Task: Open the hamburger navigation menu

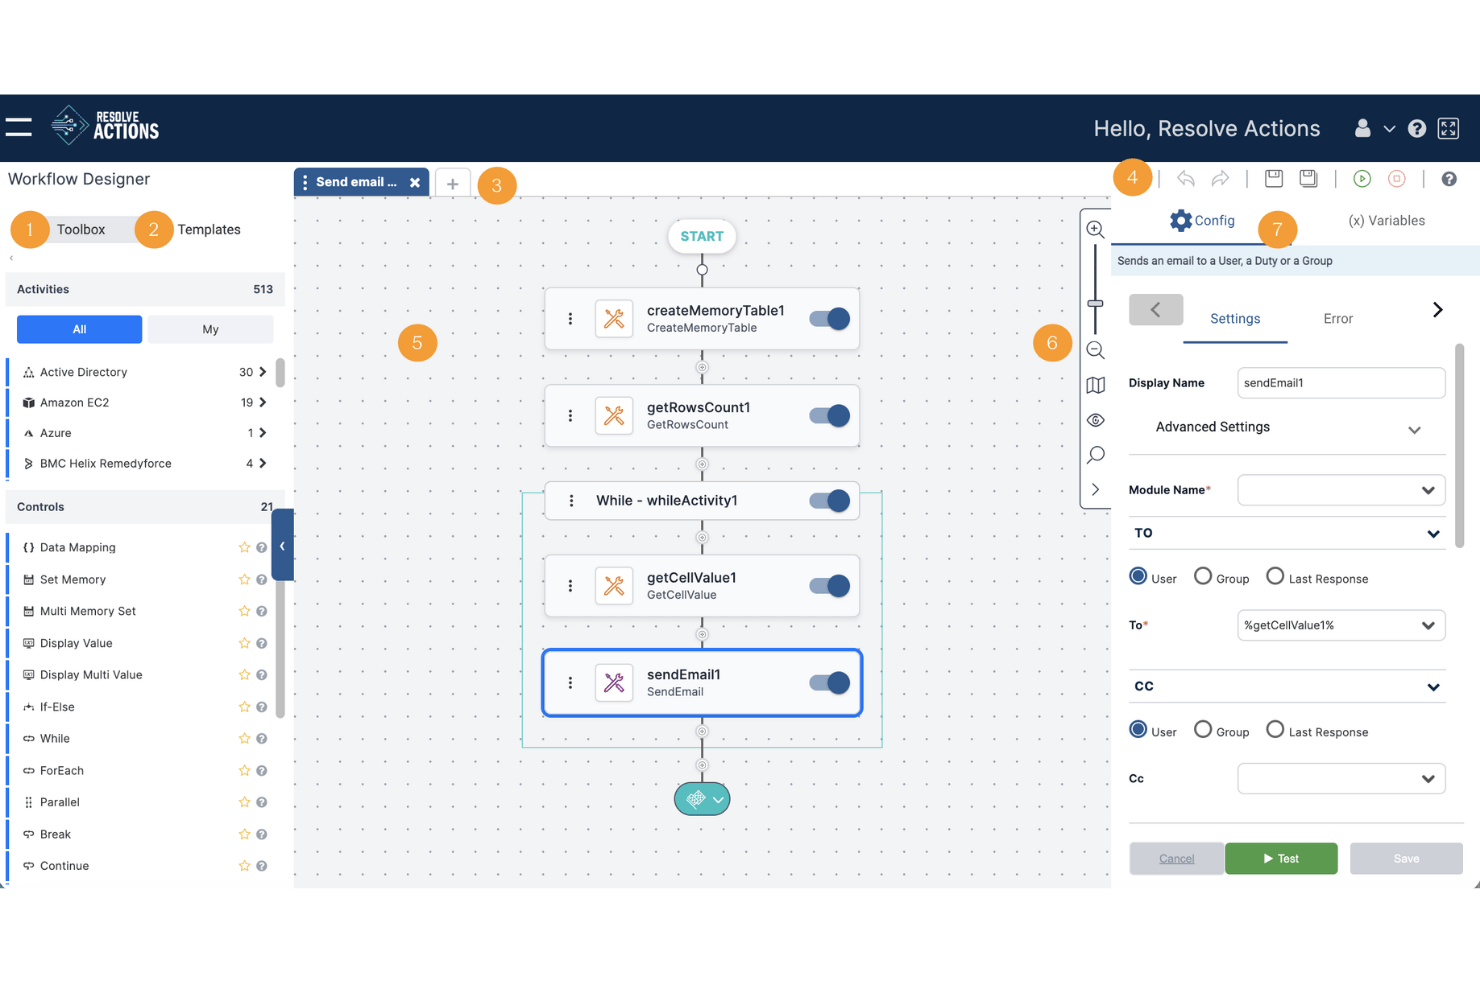Action: (18, 127)
